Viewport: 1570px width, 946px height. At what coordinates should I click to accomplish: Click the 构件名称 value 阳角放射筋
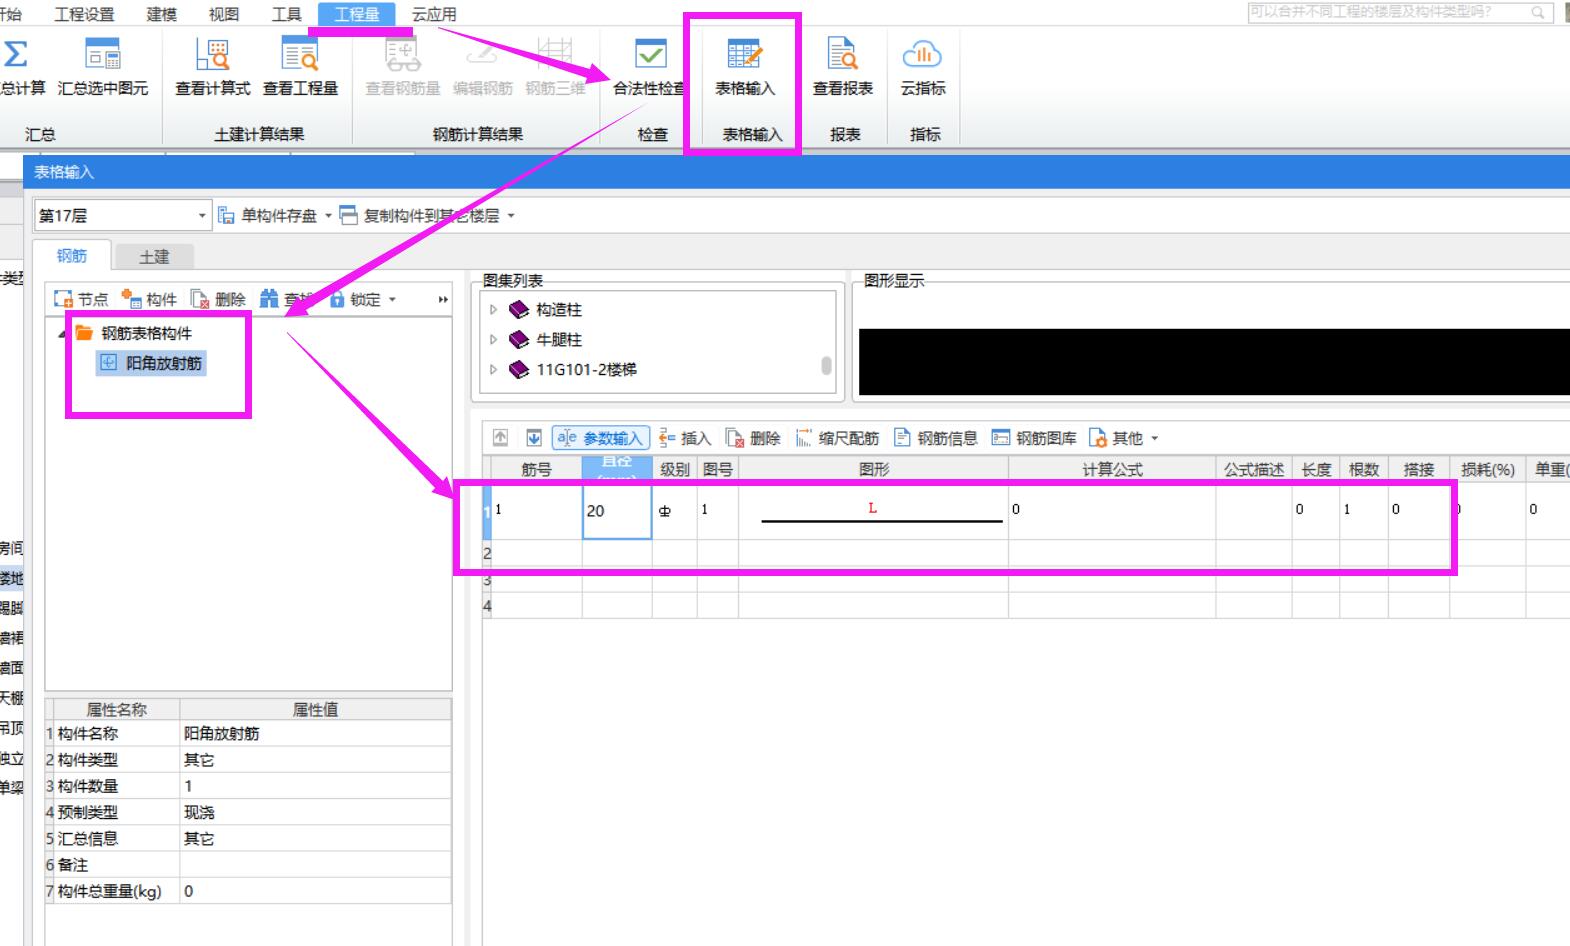[x=315, y=734]
